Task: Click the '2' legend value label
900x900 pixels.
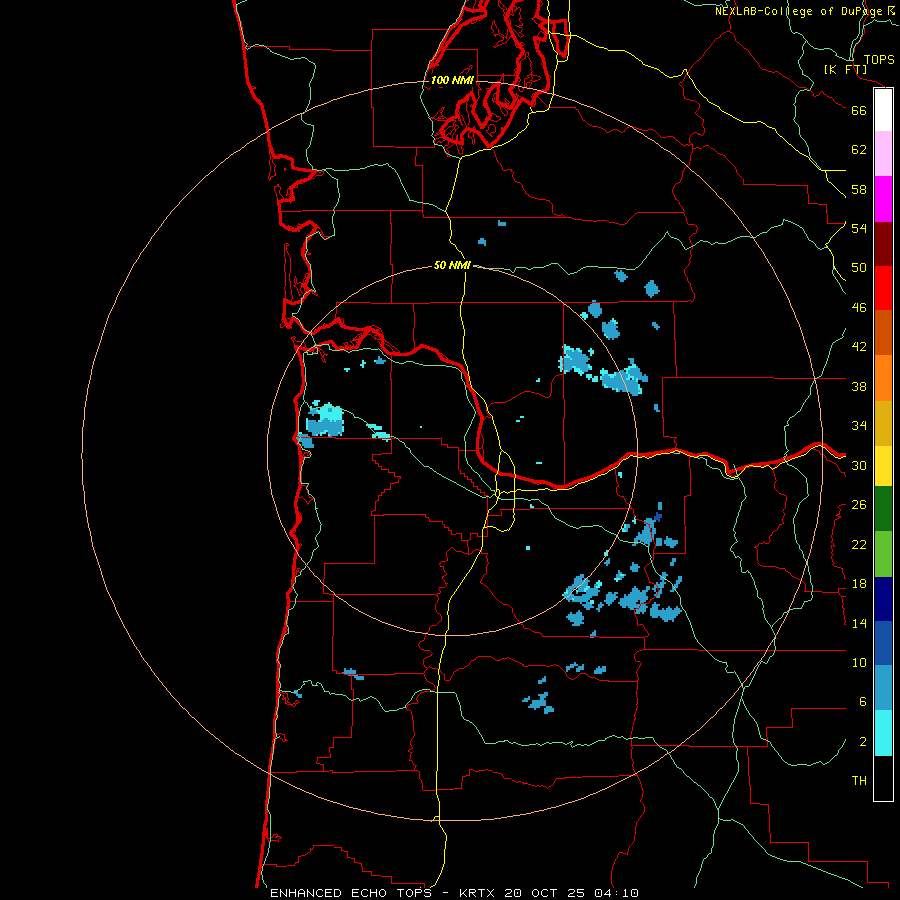Action: 863,742
